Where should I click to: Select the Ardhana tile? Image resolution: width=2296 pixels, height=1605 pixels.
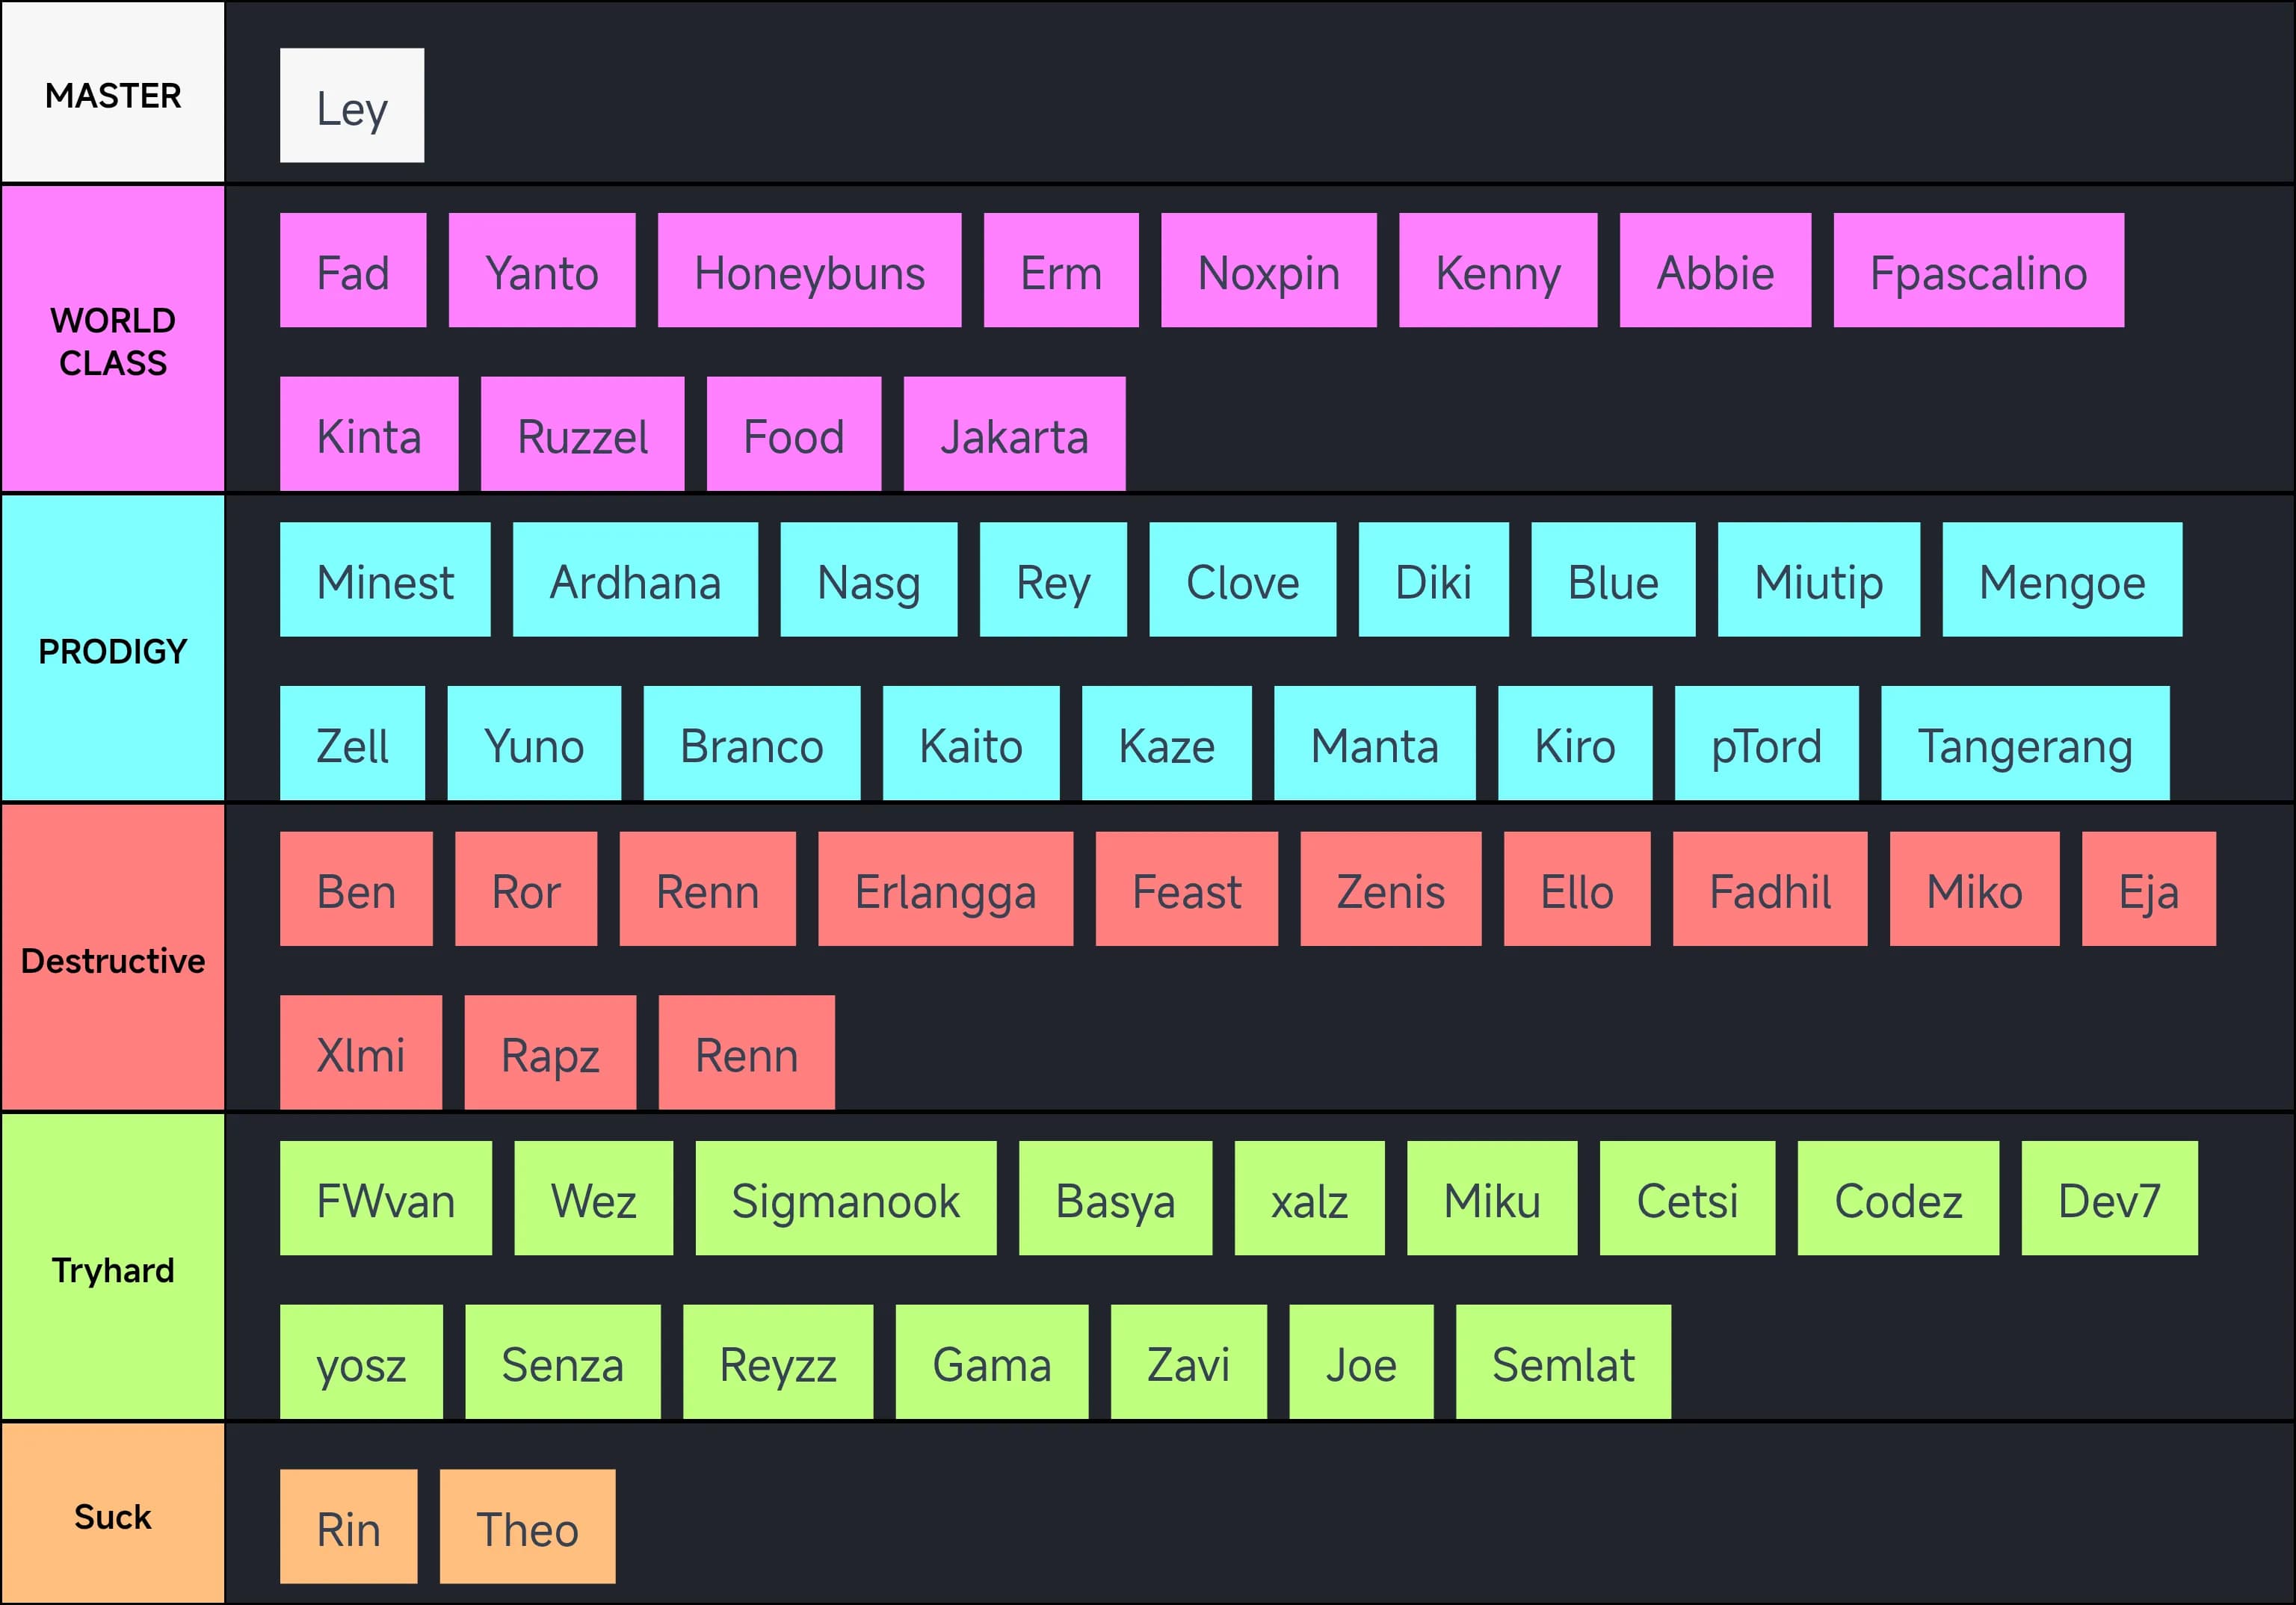tap(635, 580)
